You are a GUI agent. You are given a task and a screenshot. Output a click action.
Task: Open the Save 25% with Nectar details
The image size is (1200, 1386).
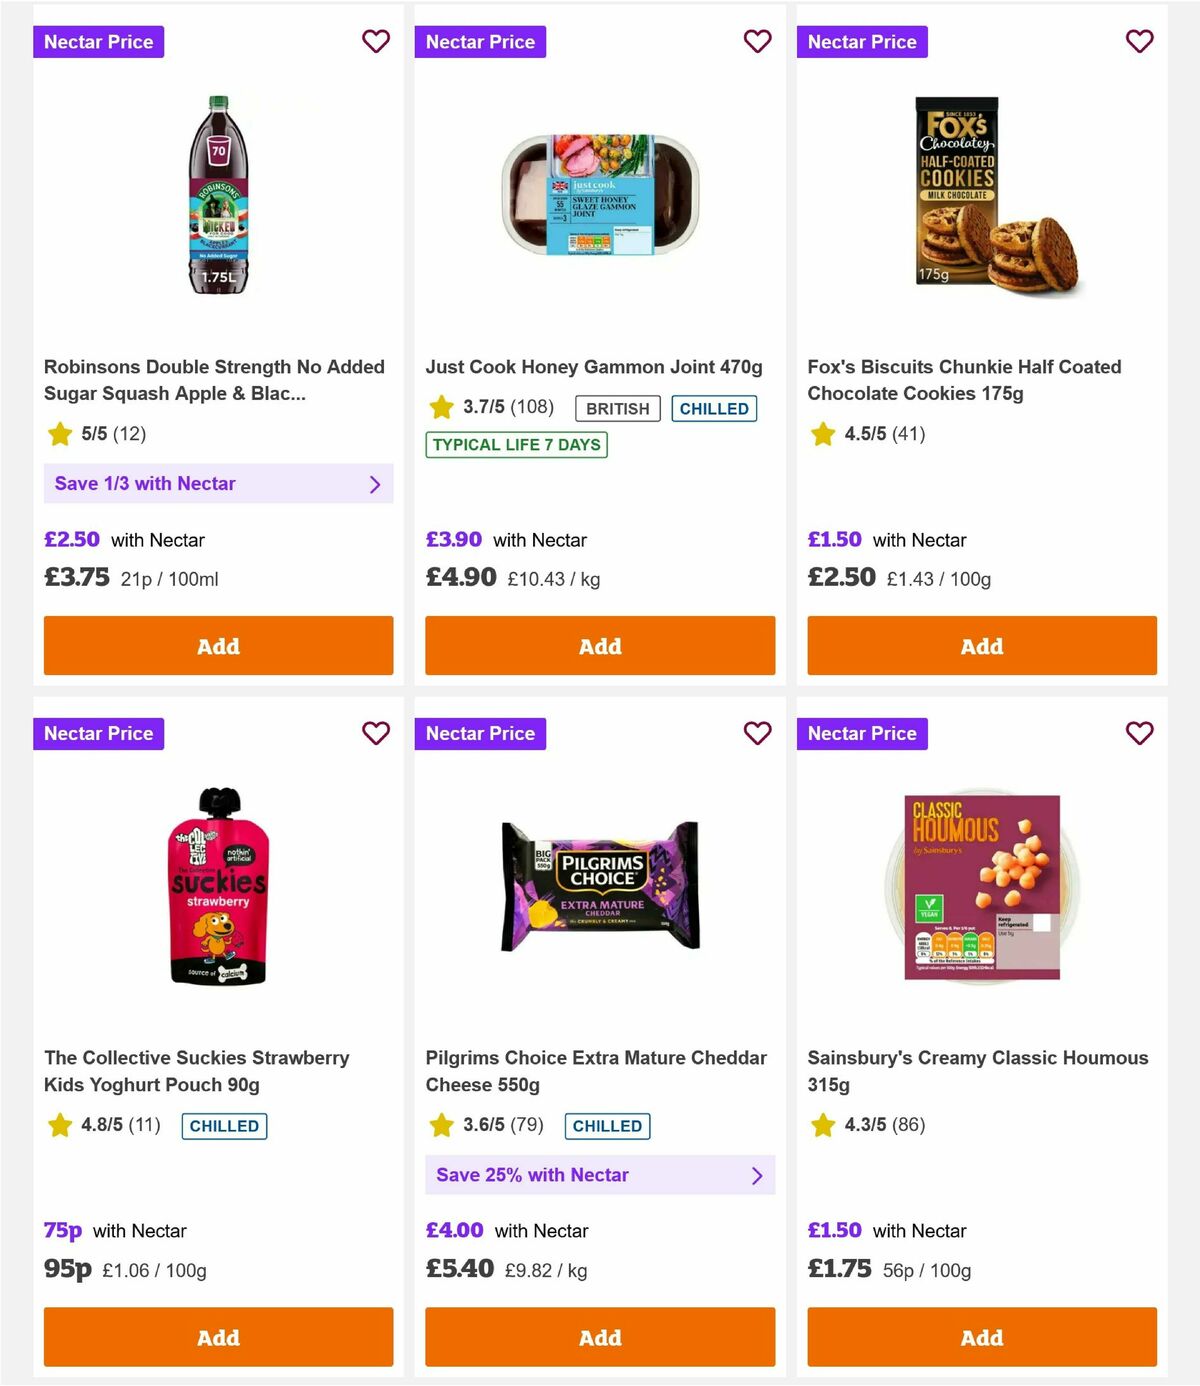tap(599, 1175)
